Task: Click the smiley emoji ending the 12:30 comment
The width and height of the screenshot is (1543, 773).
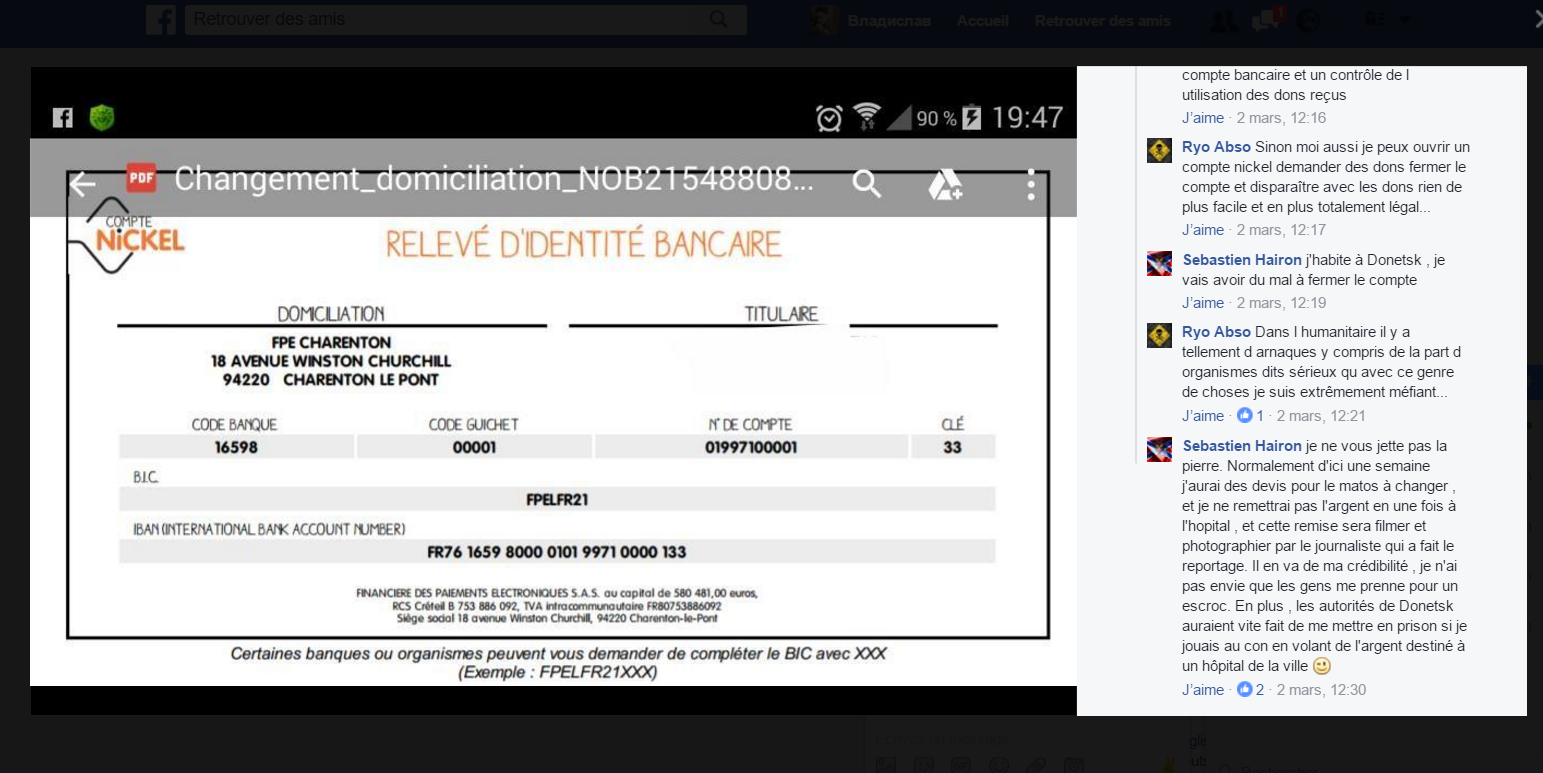Action: point(1322,666)
